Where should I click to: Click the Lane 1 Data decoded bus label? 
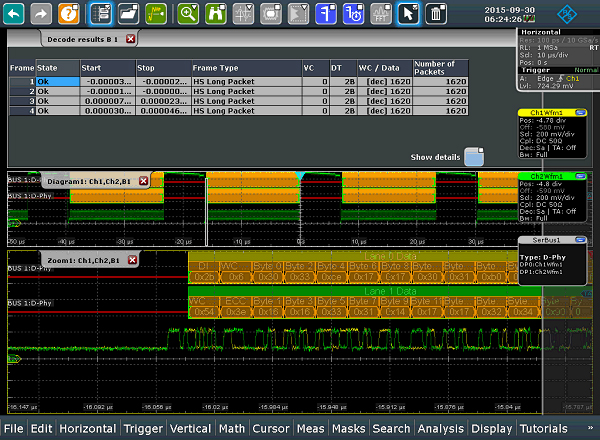(x=390, y=291)
